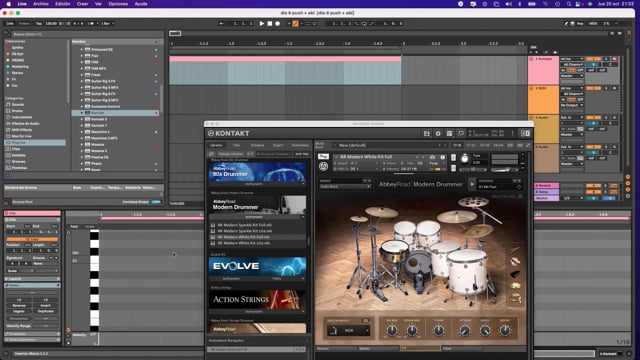Screen dimensions: 640x360
Task: Toggle Link button in Live control bar
Action: (10, 24)
